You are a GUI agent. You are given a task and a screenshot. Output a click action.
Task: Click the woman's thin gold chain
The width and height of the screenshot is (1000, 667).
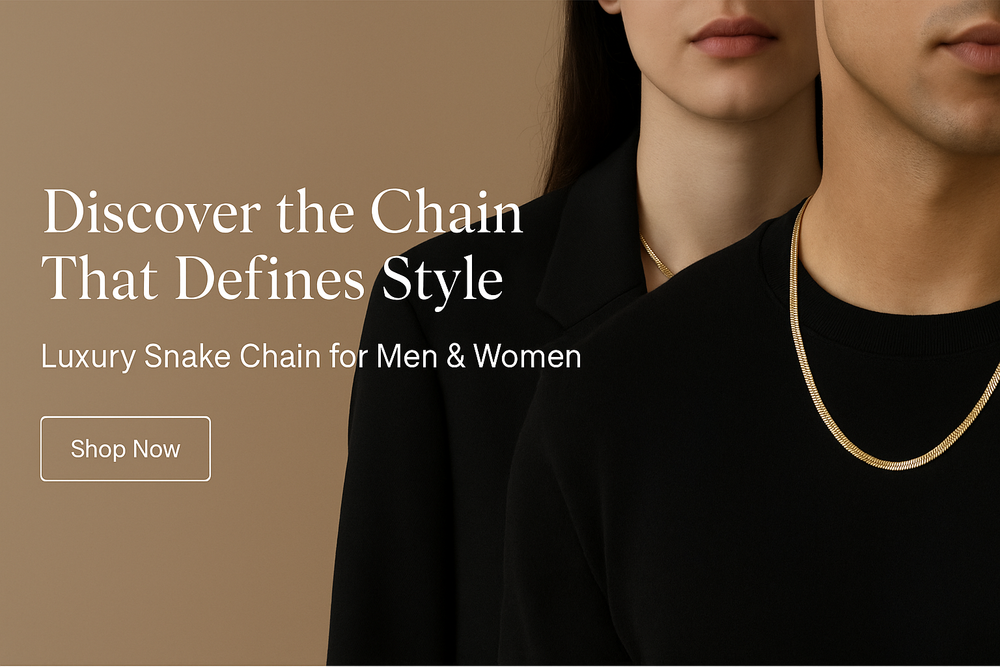pos(656,255)
